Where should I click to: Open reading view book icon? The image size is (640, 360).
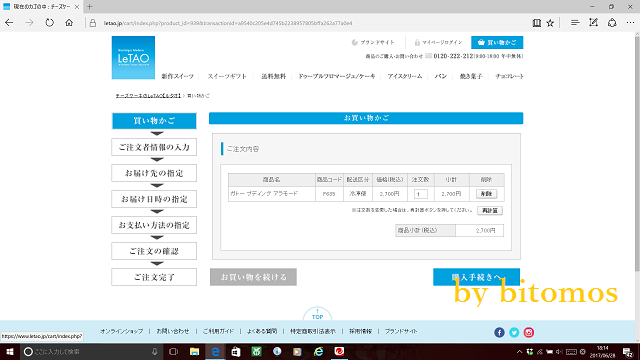pyautogui.click(x=537, y=23)
